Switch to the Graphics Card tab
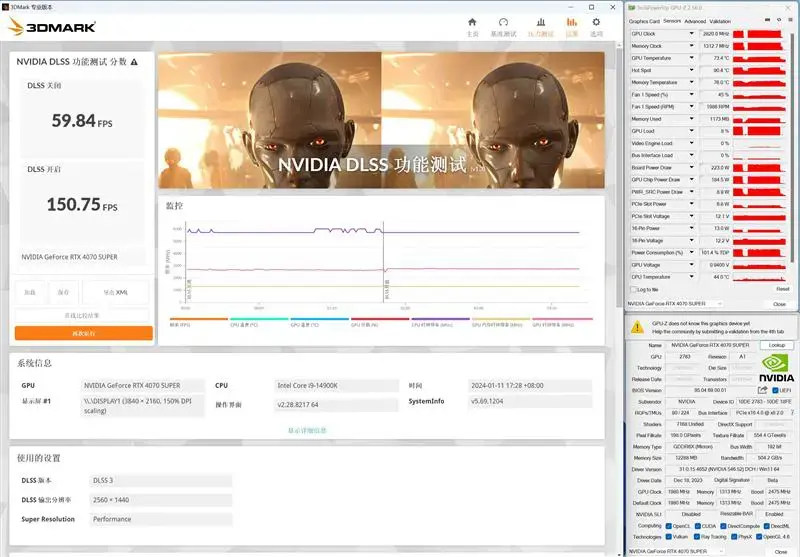The image size is (800, 557). click(644, 21)
